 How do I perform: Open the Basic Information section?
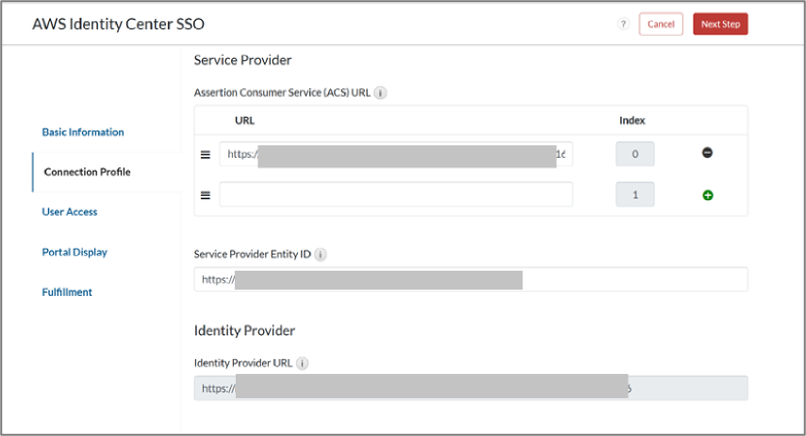click(83, 132)
